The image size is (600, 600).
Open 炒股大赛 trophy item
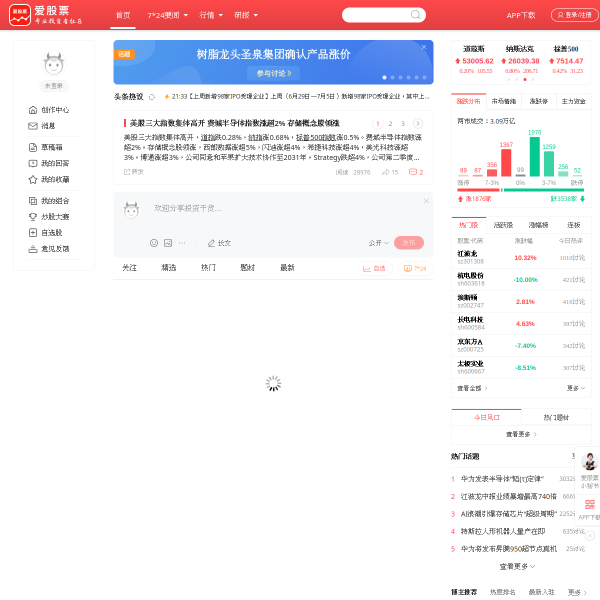[49, 217]
